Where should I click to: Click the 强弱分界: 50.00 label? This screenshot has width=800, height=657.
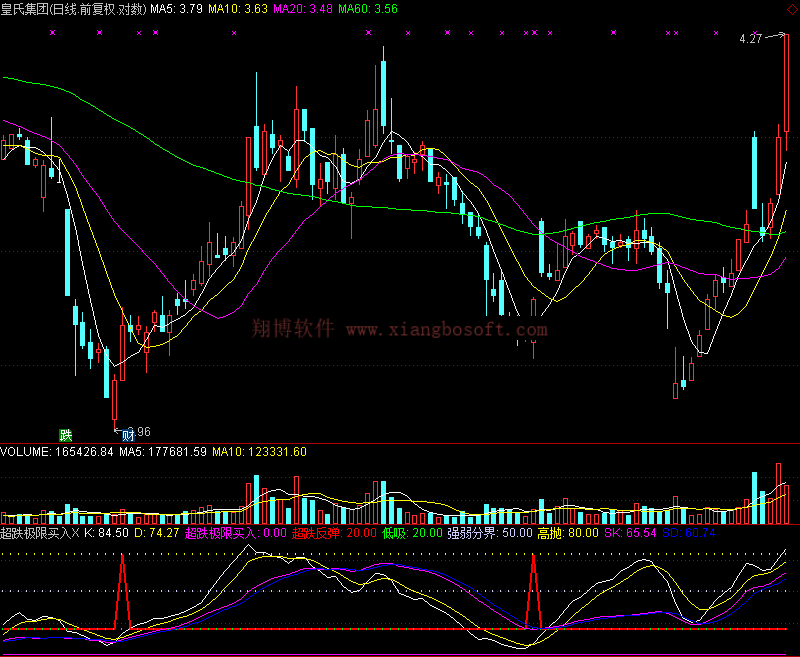(x=490, y=533)
